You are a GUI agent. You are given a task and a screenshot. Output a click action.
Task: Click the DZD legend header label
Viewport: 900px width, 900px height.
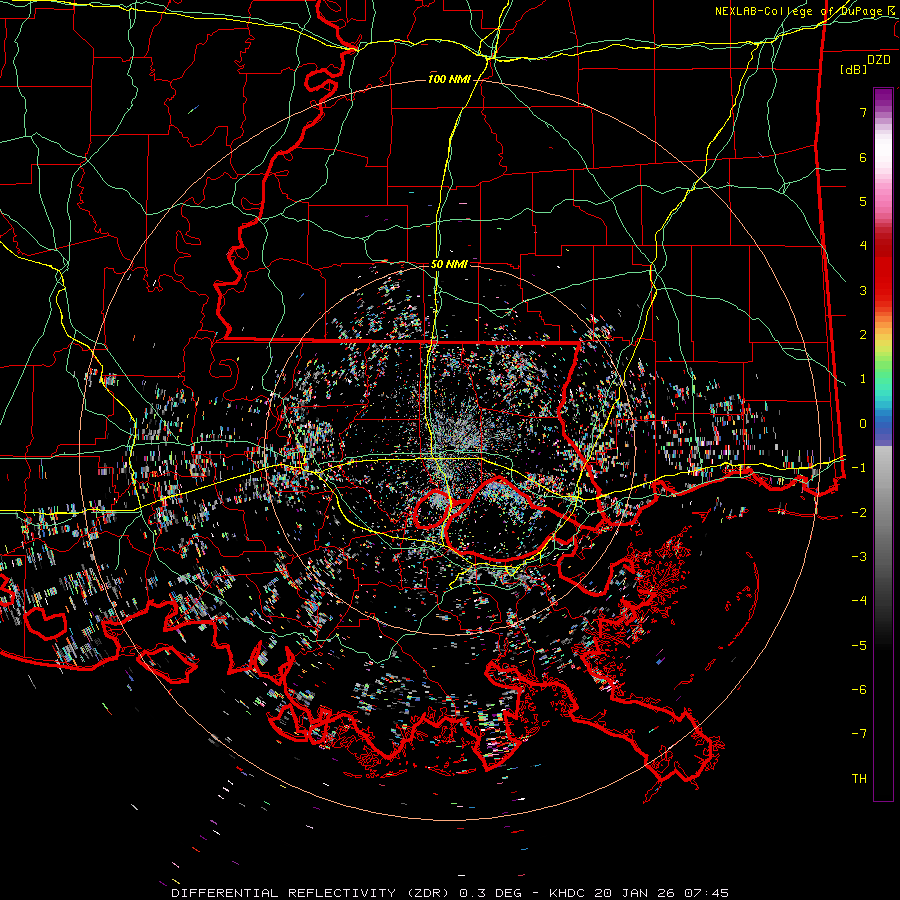(x=879, y=60)
